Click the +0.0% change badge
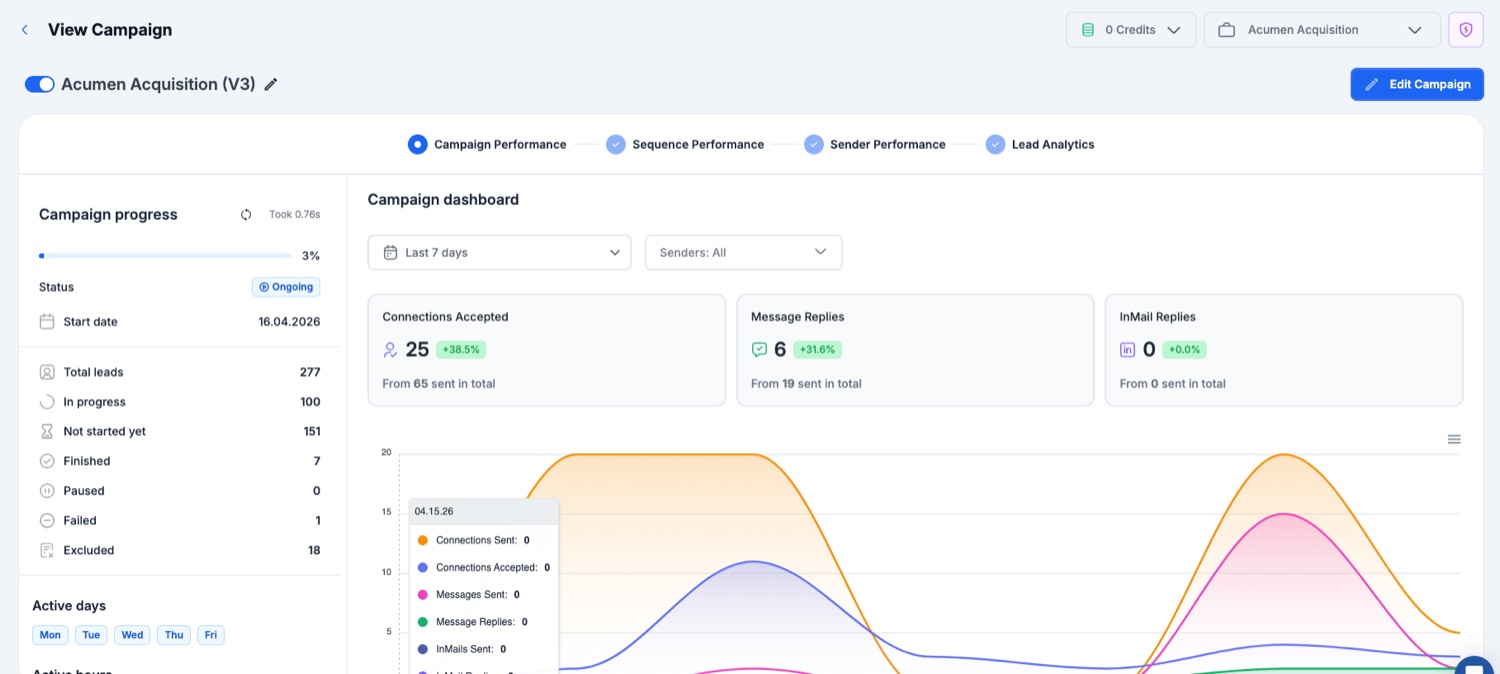The image size is (1500, 674). pos(1184,350)
